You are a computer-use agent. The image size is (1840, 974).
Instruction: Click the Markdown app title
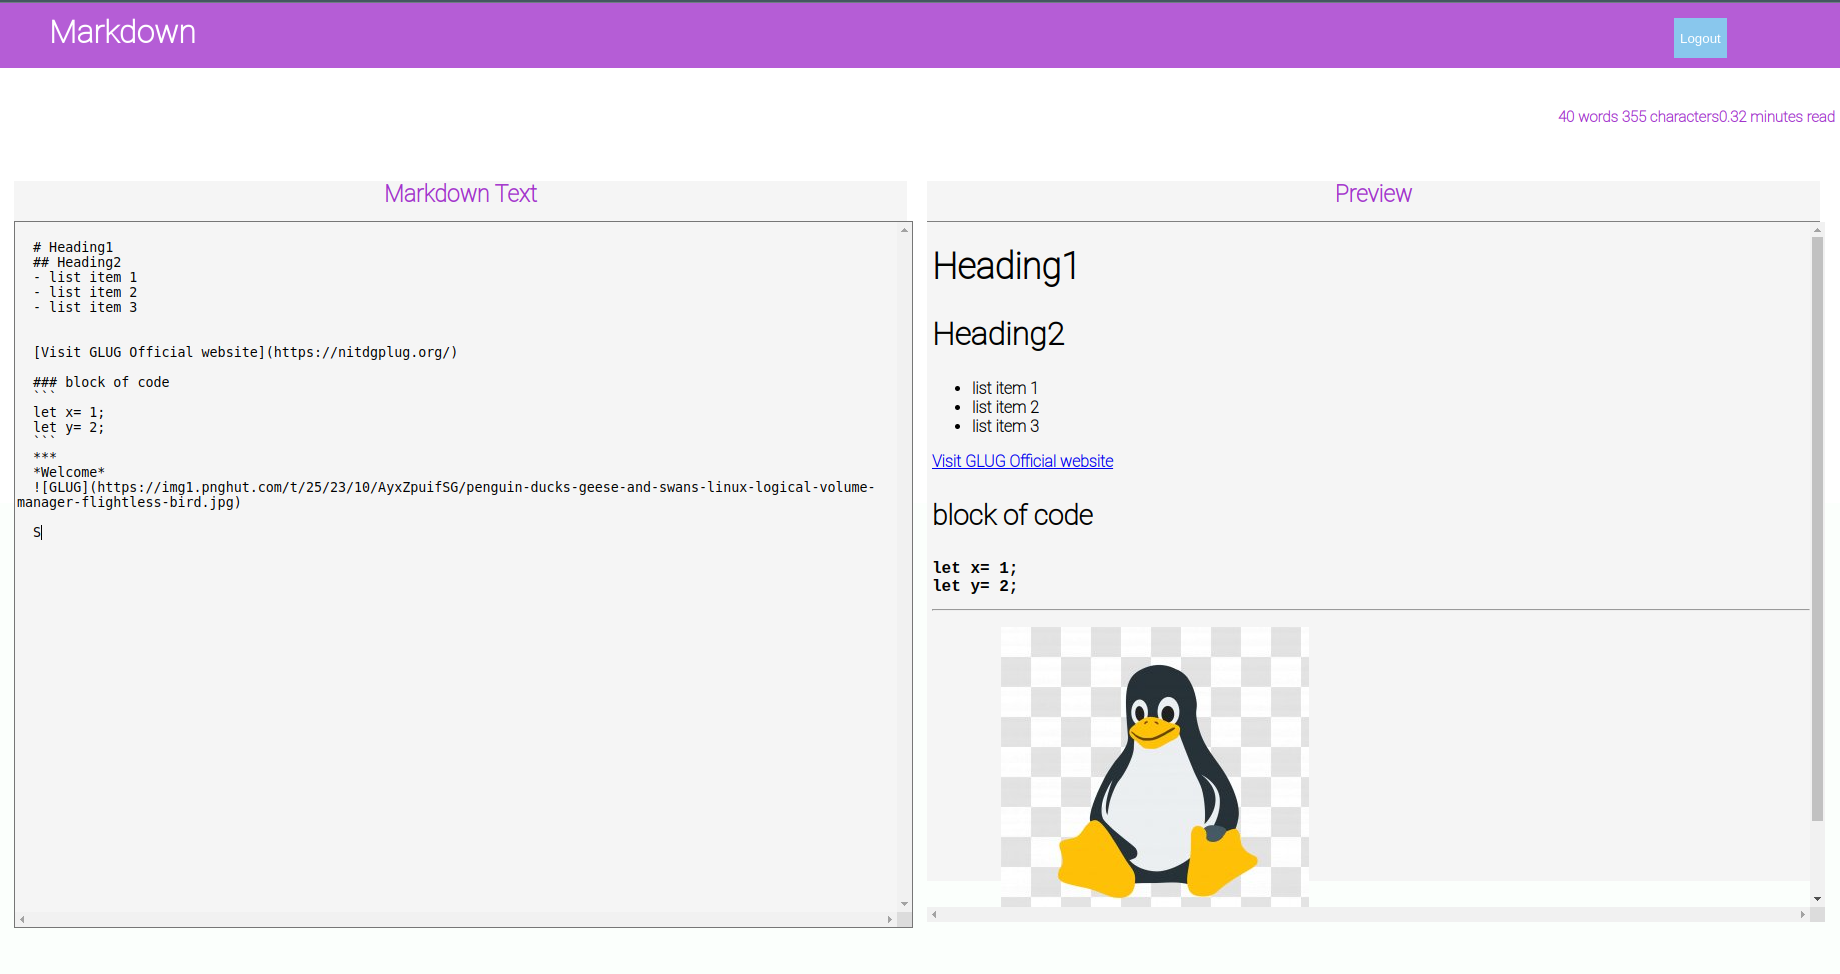tap(122, 32)
